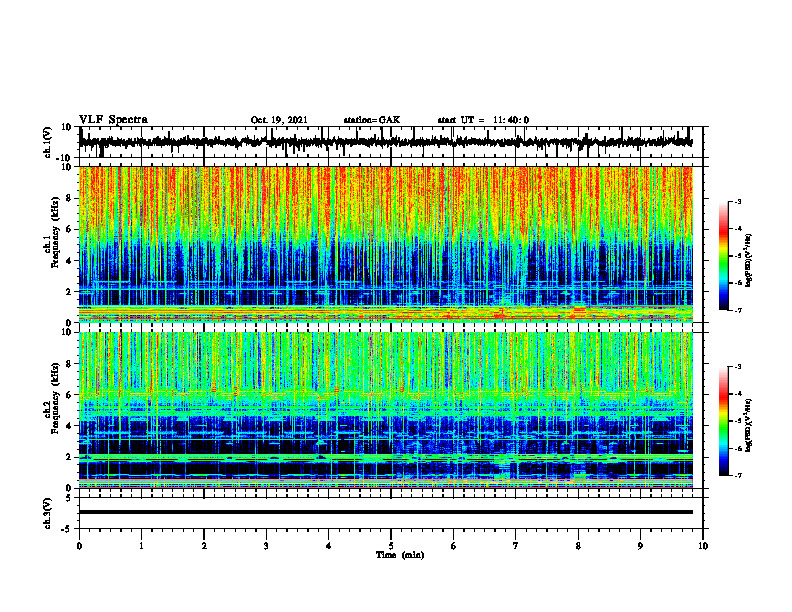This screenshot has height=612, width=792.
Task: Click the upper color bar's log(PSD) label
Action: 749,260
